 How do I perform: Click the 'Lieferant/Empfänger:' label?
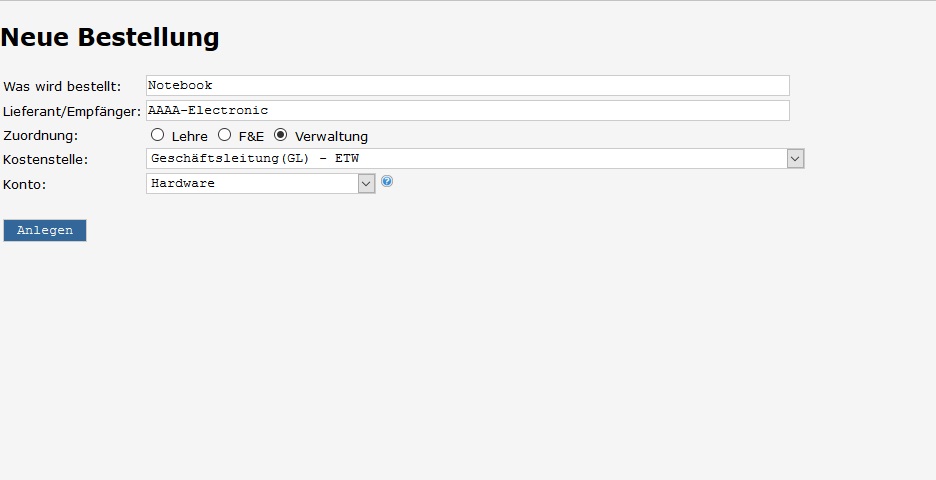coord(72,112)
